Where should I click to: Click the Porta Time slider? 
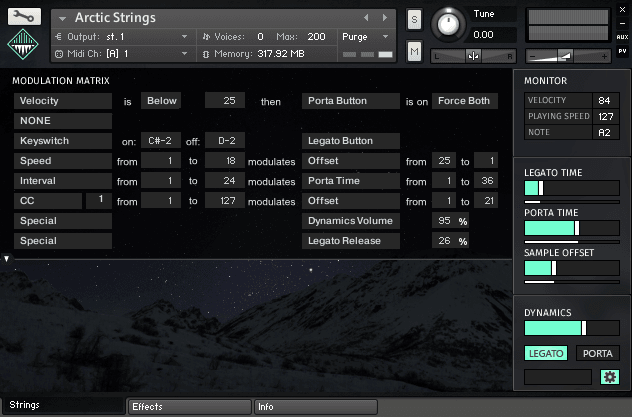click(x=572, y=228)
